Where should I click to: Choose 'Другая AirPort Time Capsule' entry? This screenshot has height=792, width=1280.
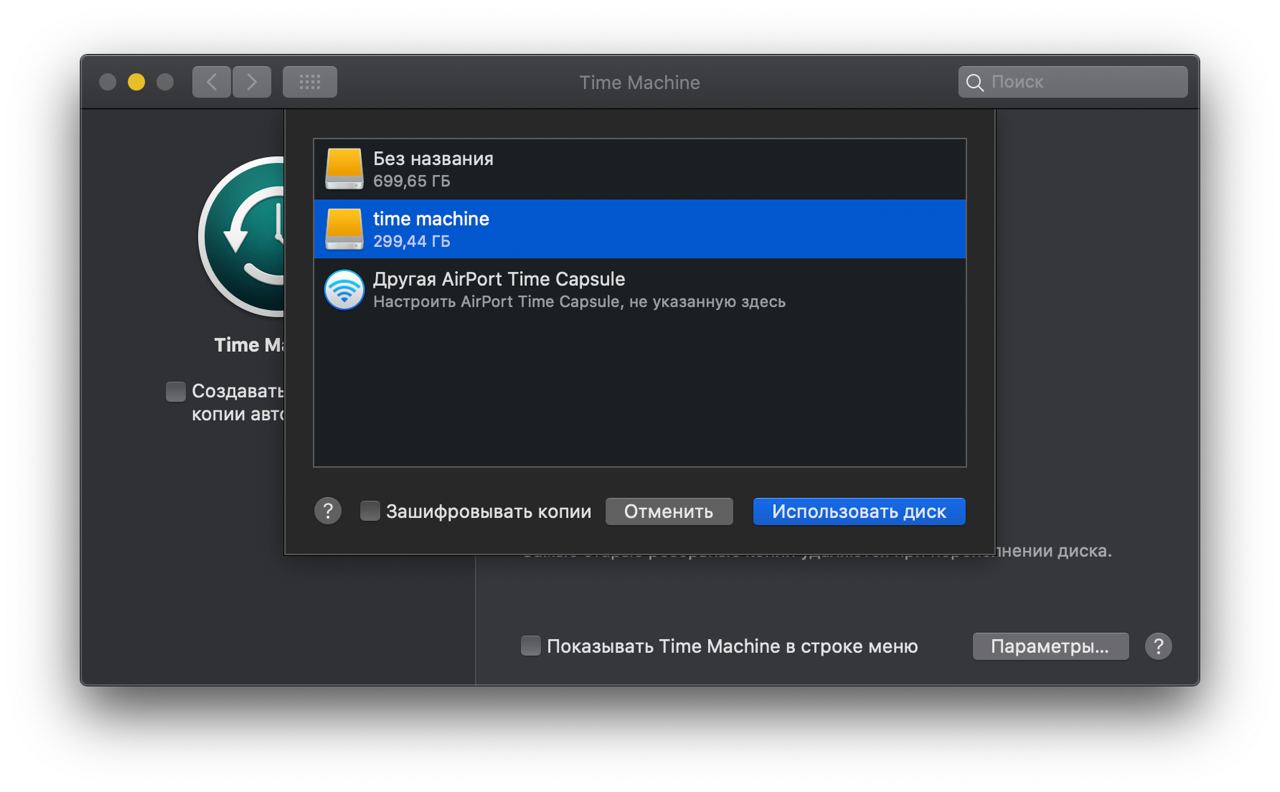[x=640, y=289]
